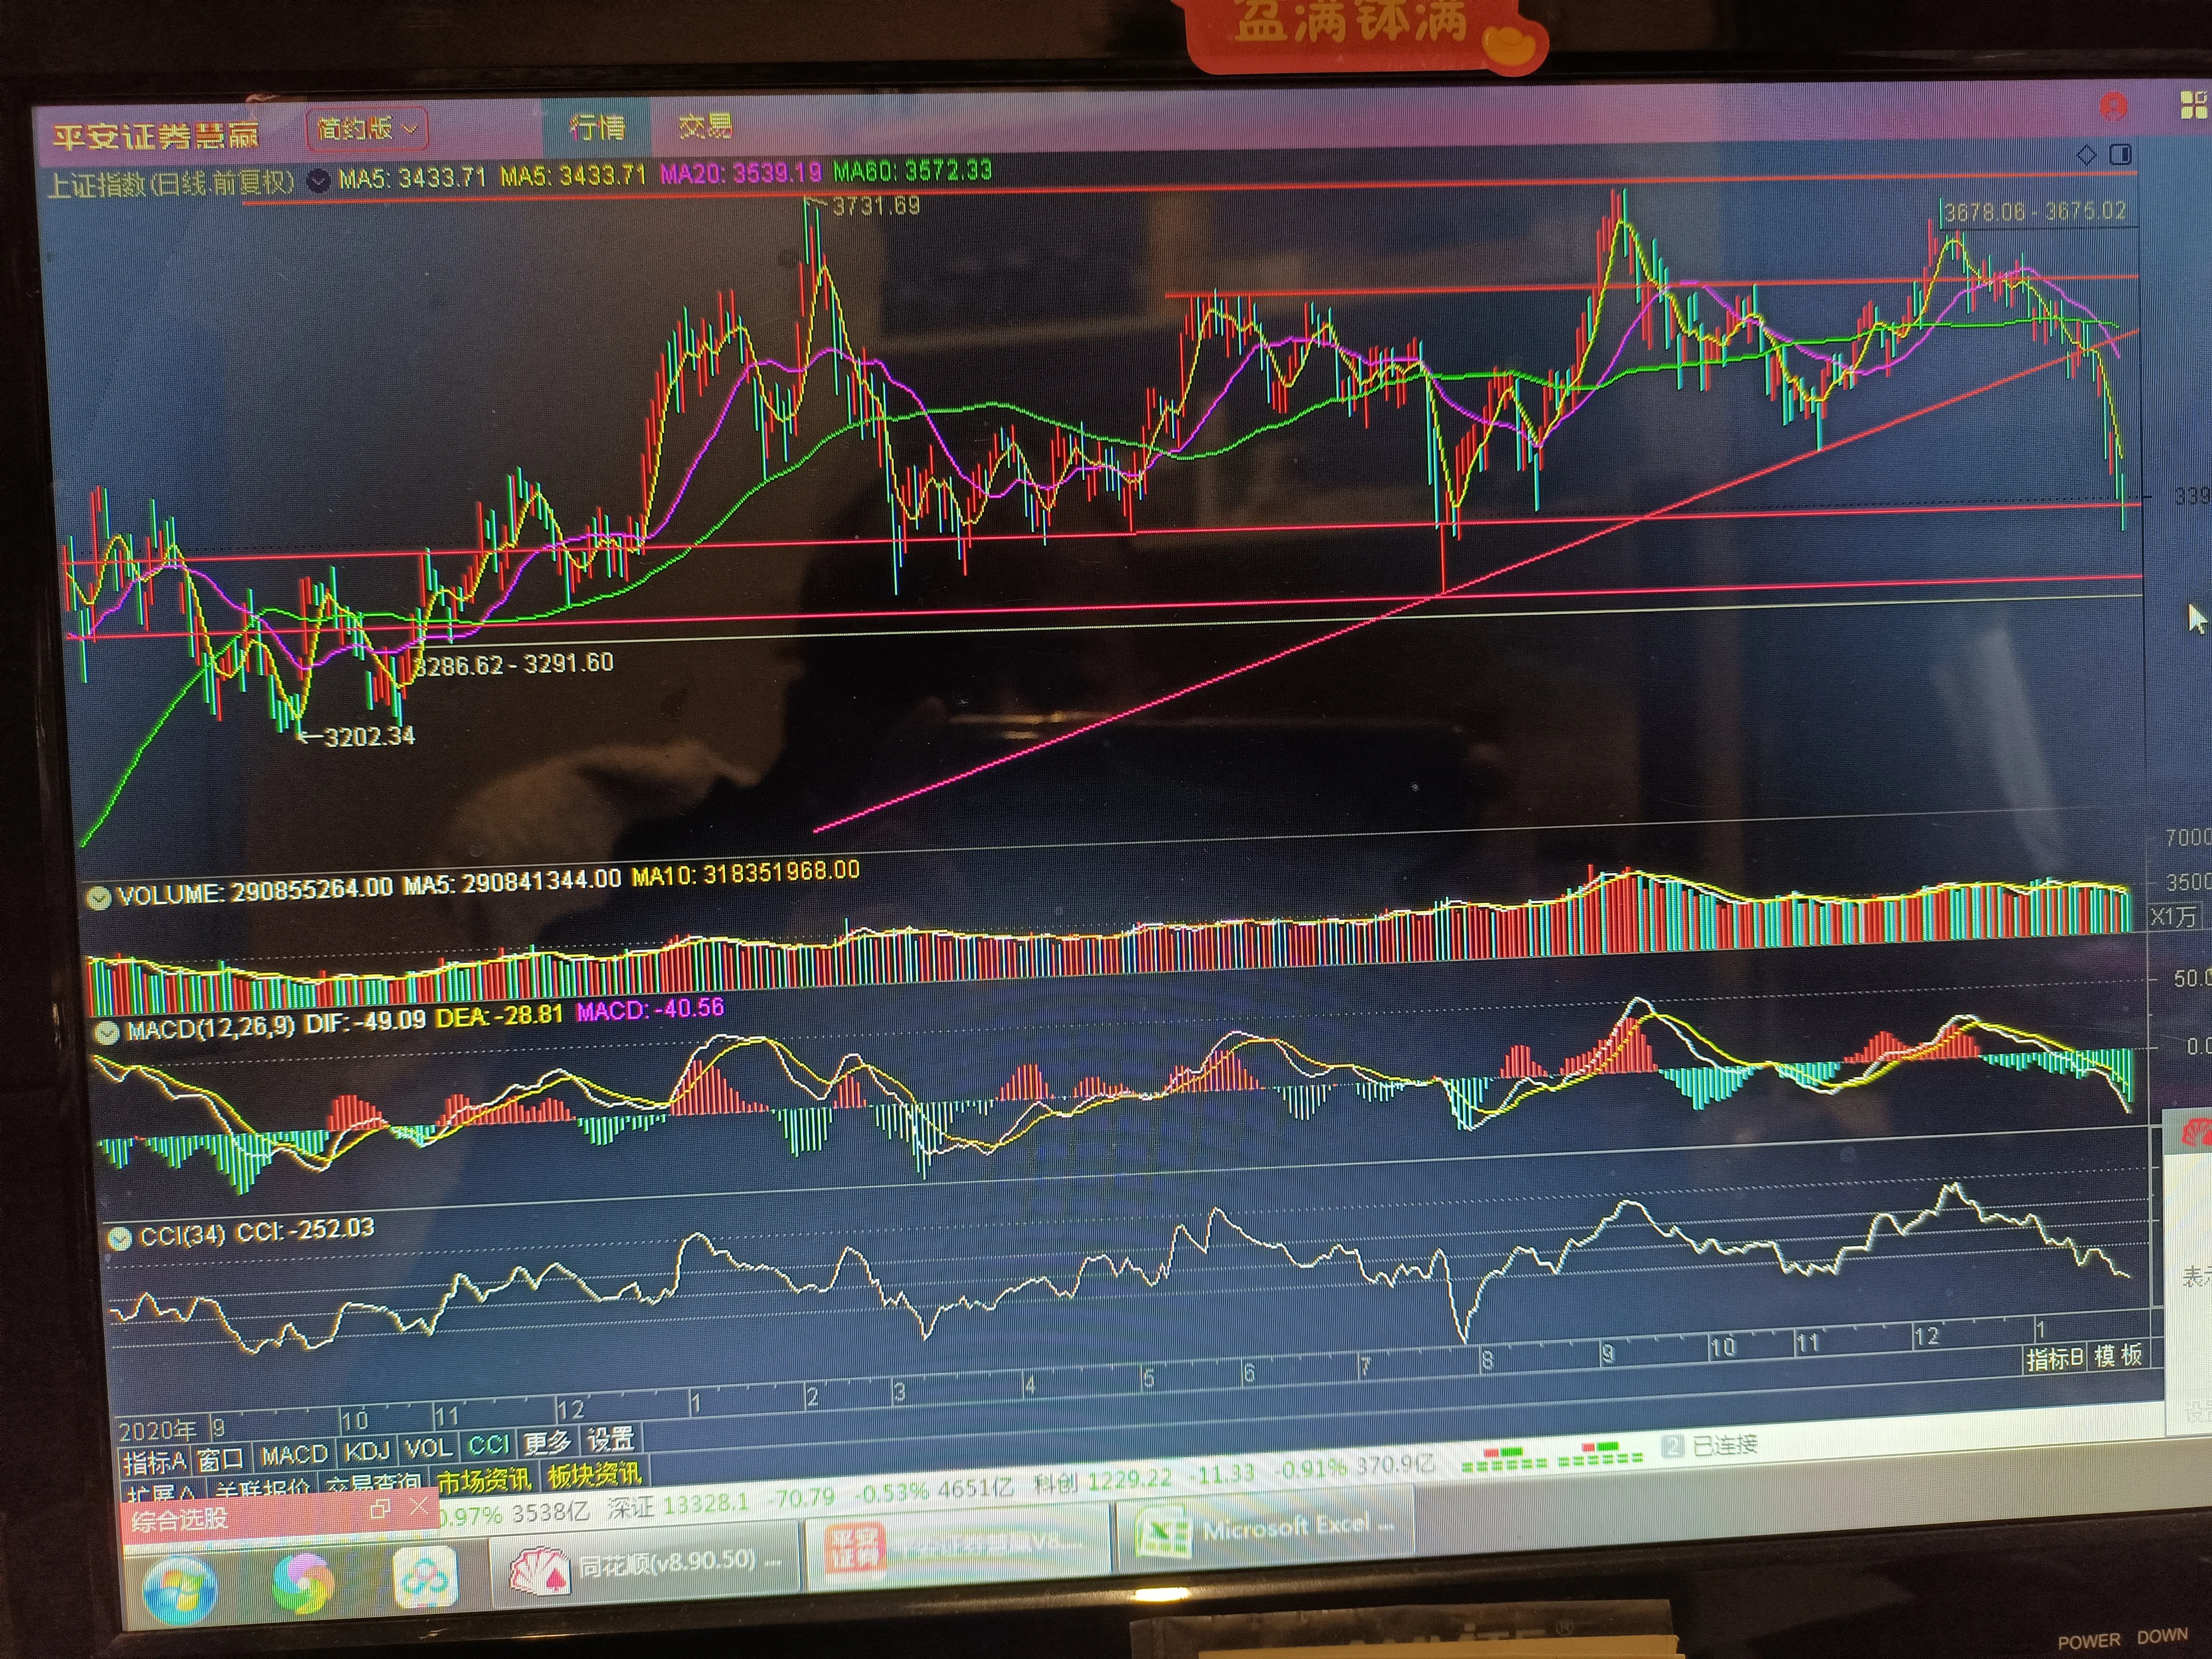Viewport: 2212px width, 1659px height.
Task: Select the 模板 tab at right
Action: pos(2118,1355)
